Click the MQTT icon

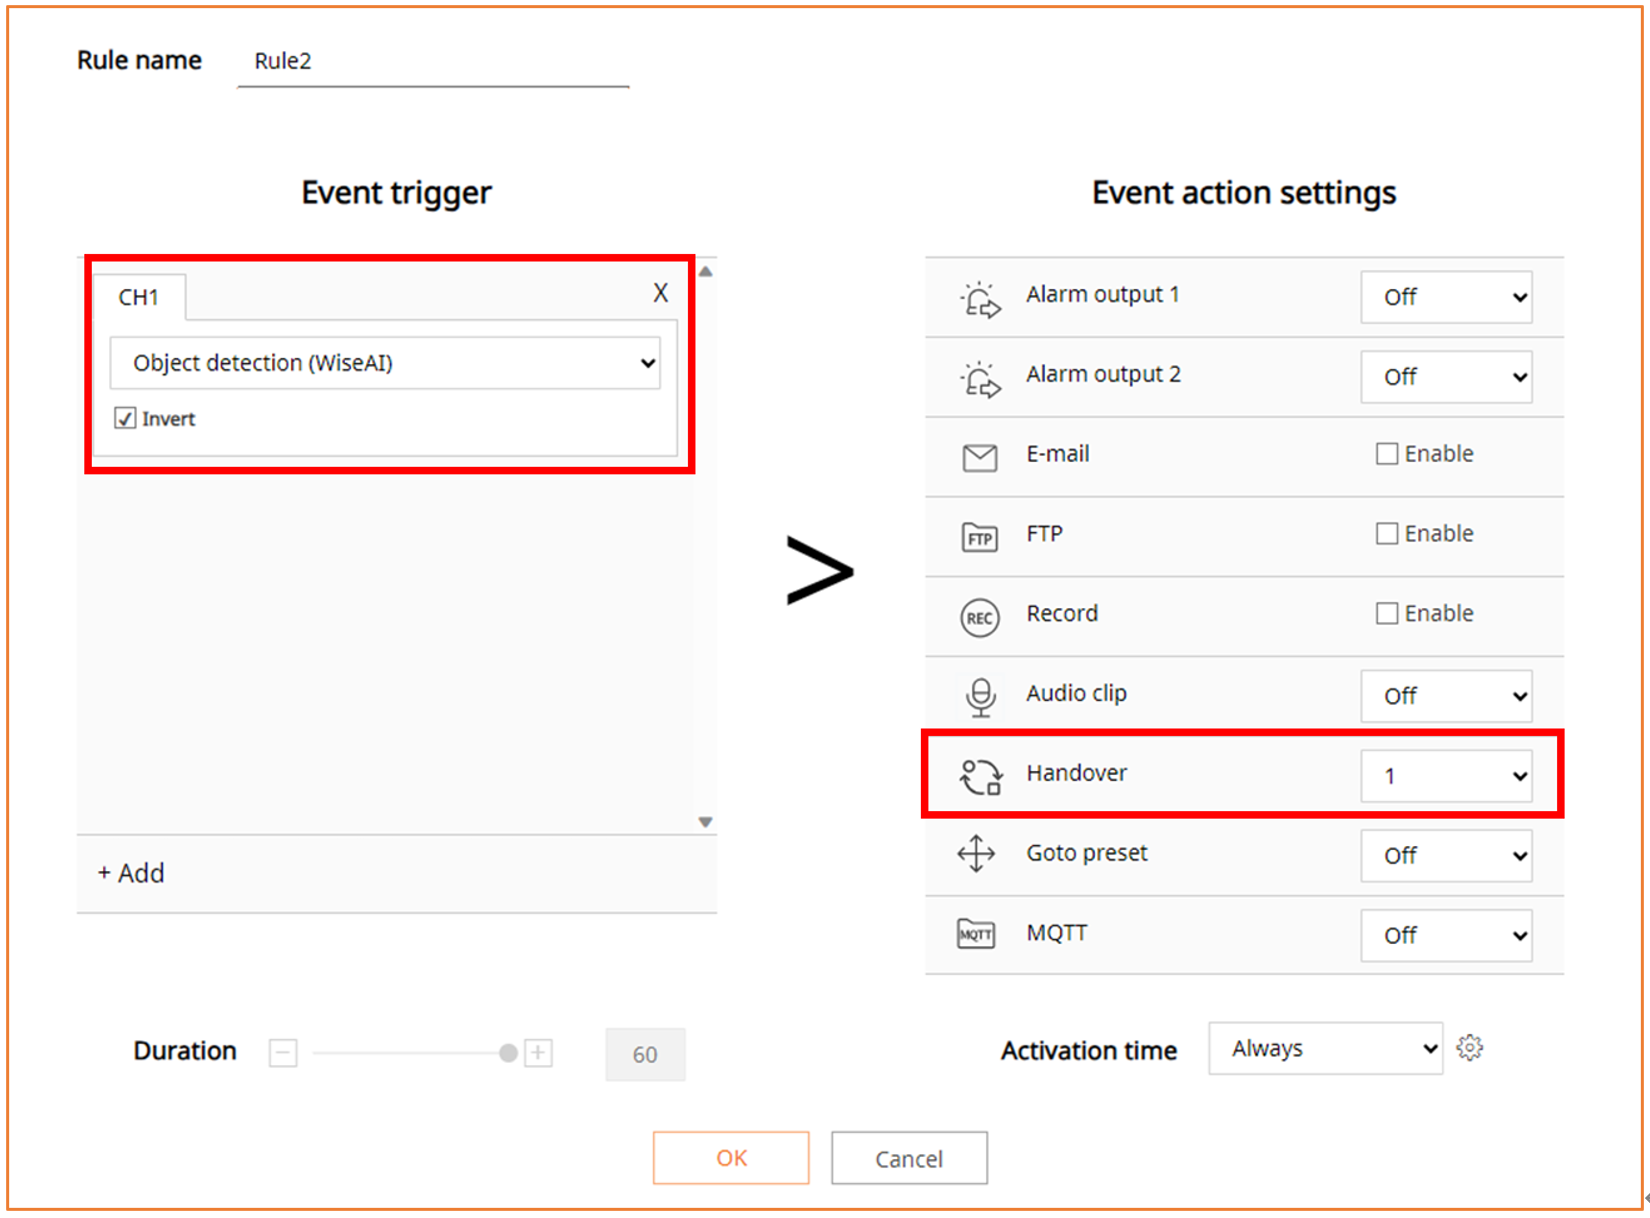[x=976, y=935]
